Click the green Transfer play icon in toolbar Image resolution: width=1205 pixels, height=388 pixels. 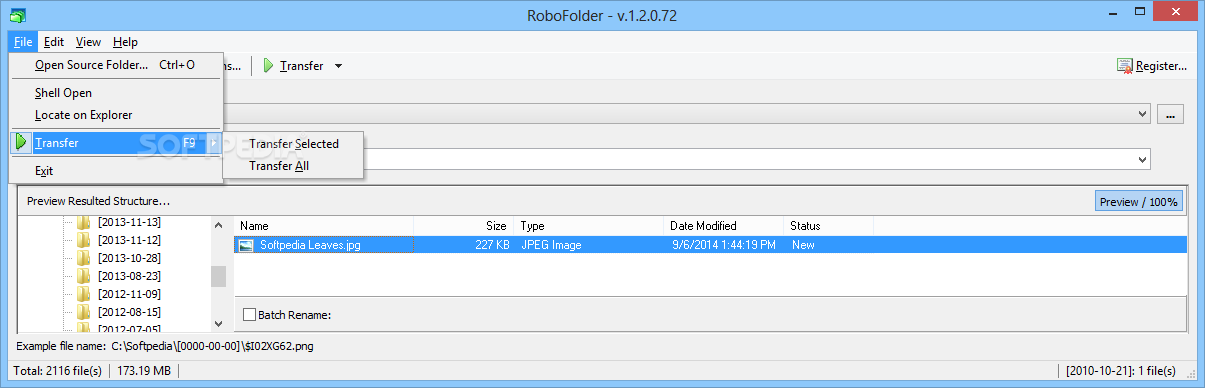pos(268,66)
